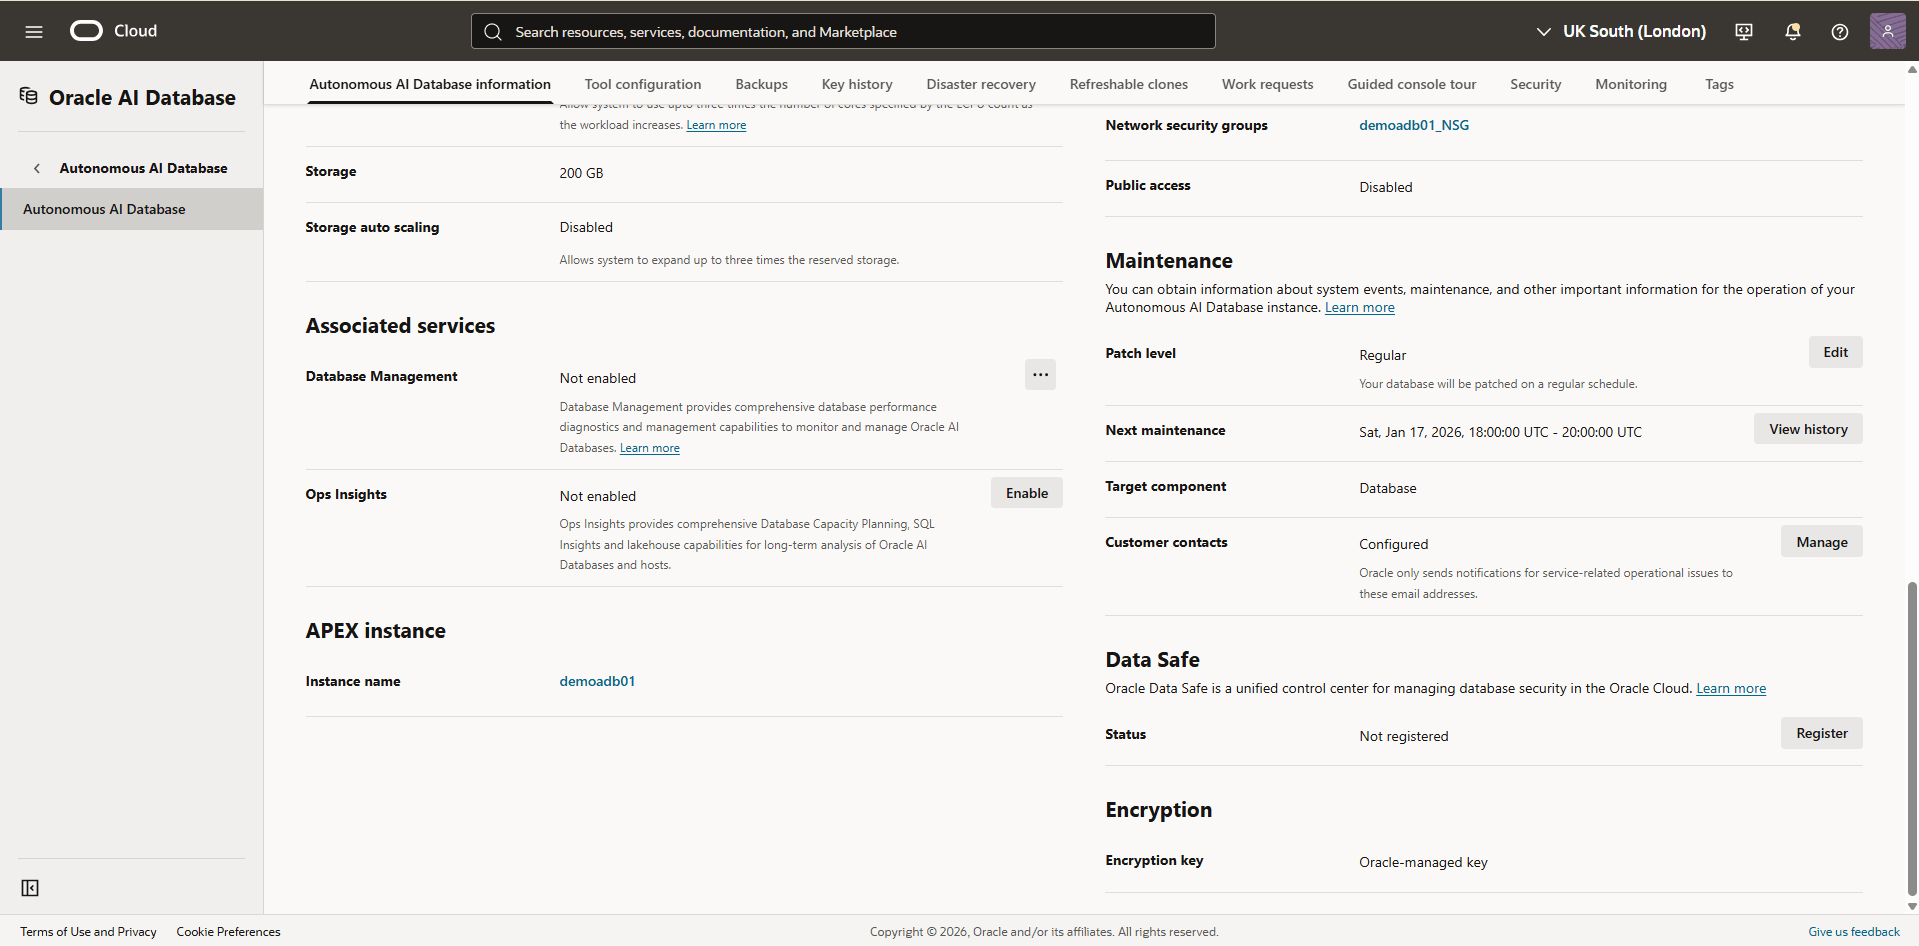Click the search magnifier icon
Image resolution: width=1919 pixels, height=946 pixels.
coord(493,31)
